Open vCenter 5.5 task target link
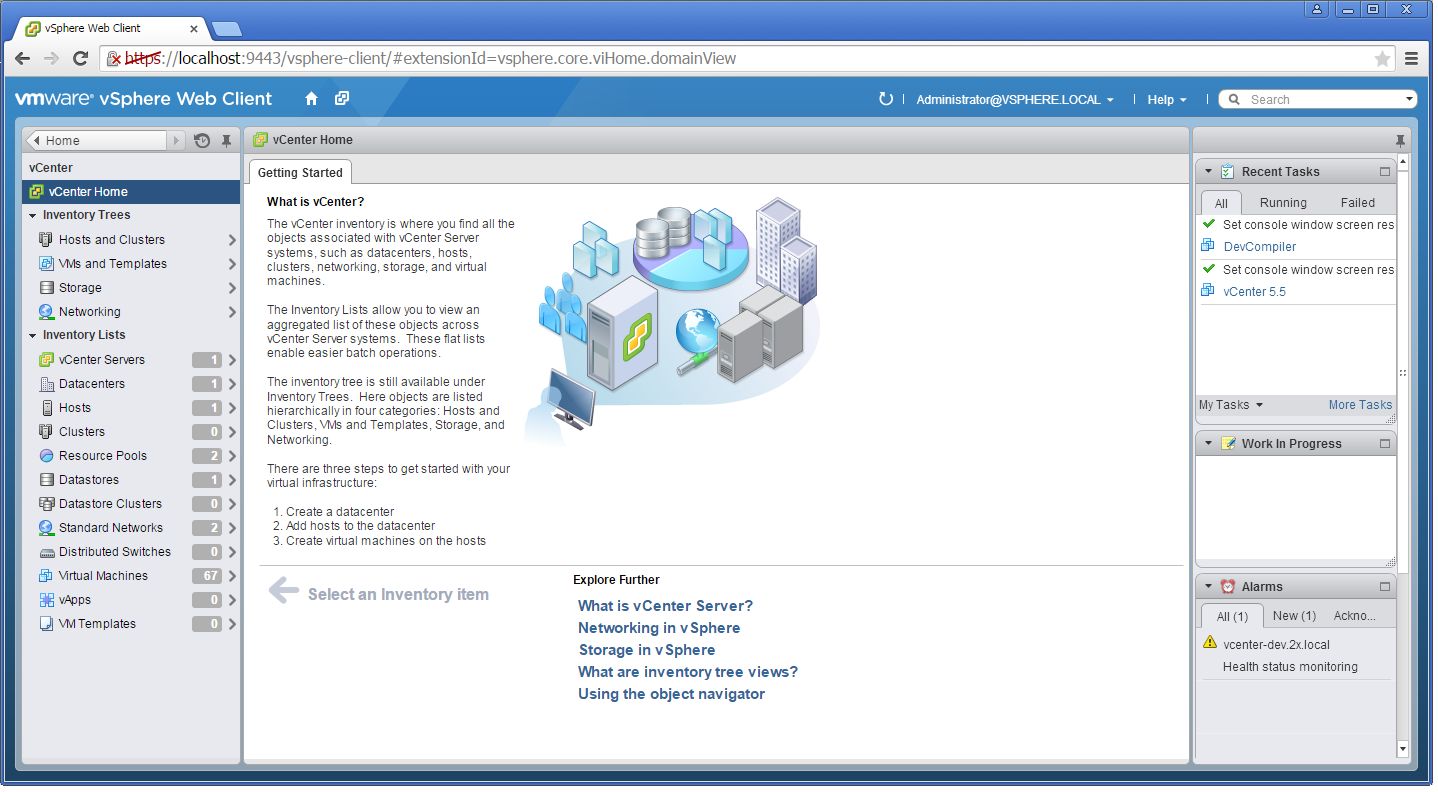 click(x=1254, y=292)
